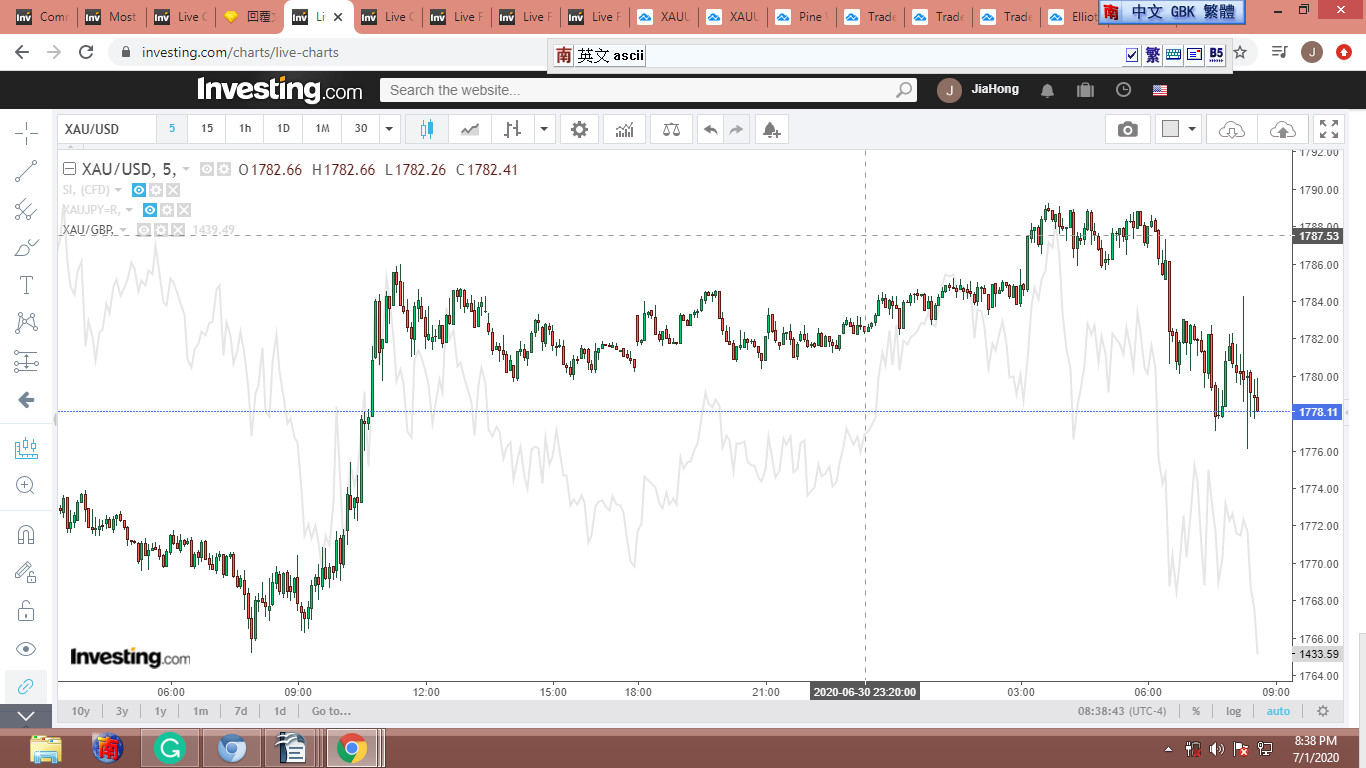The width and height of the screenshot is (1366, 768).
Task: Switch to the 15 minute interval
Action: click(x=207, y=128)
